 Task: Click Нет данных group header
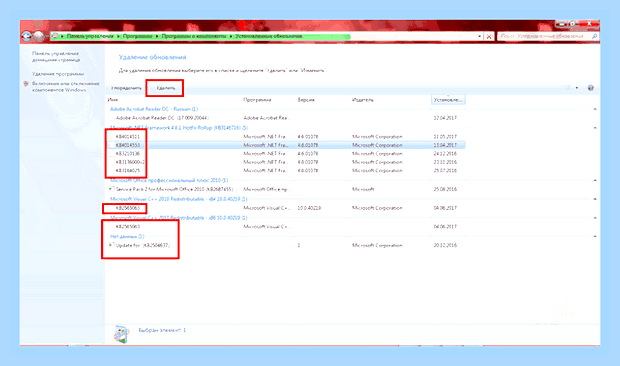127,236
